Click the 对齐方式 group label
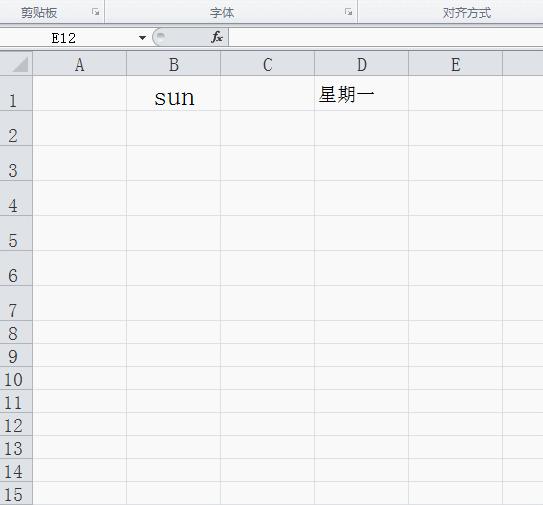Screen dimensions: 543x505 [467, 13]
